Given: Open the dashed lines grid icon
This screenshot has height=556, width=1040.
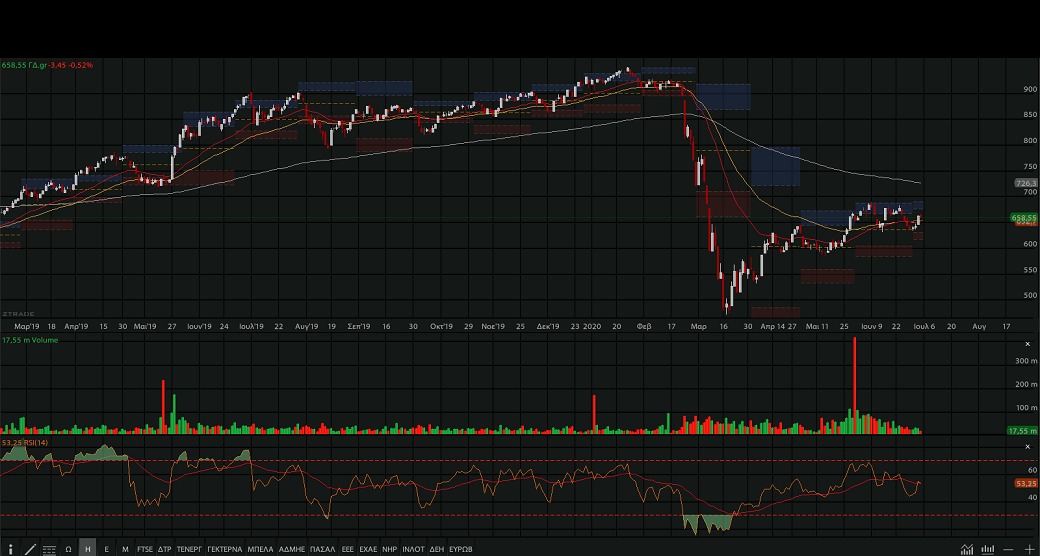Looking at the screenshot, I should point(49,550).
